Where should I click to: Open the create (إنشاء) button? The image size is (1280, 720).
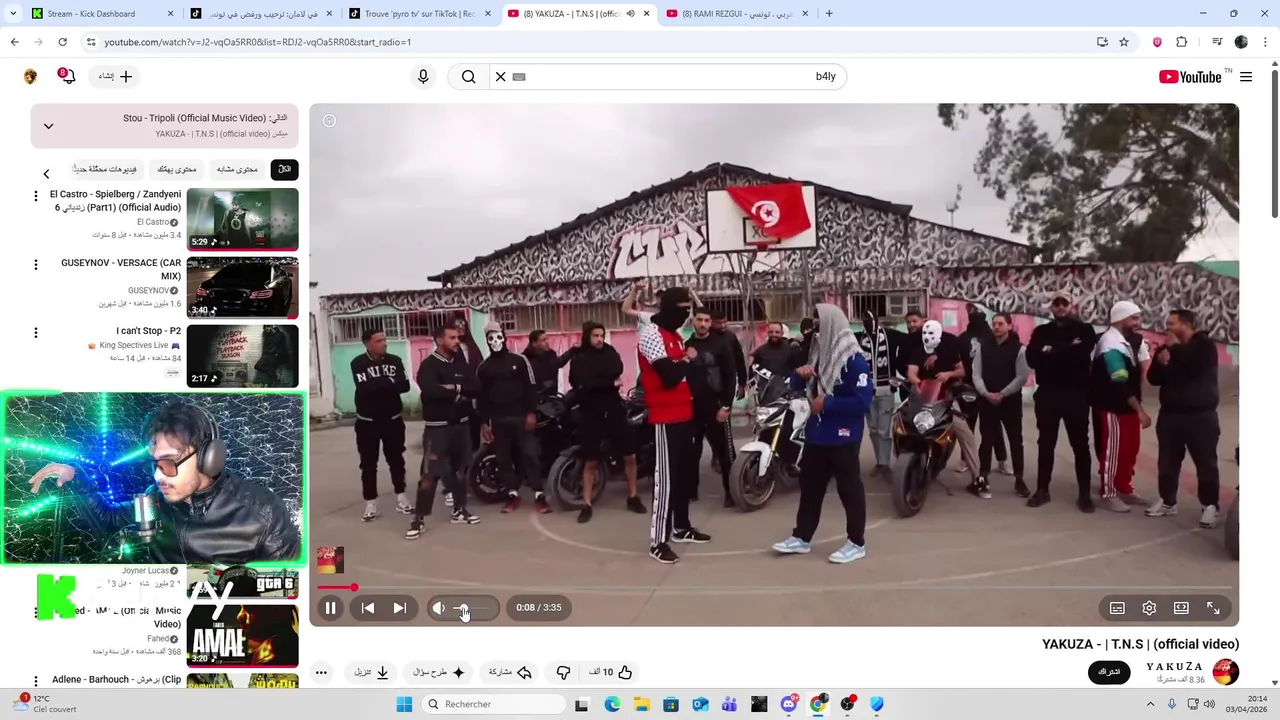pos(116,76)
